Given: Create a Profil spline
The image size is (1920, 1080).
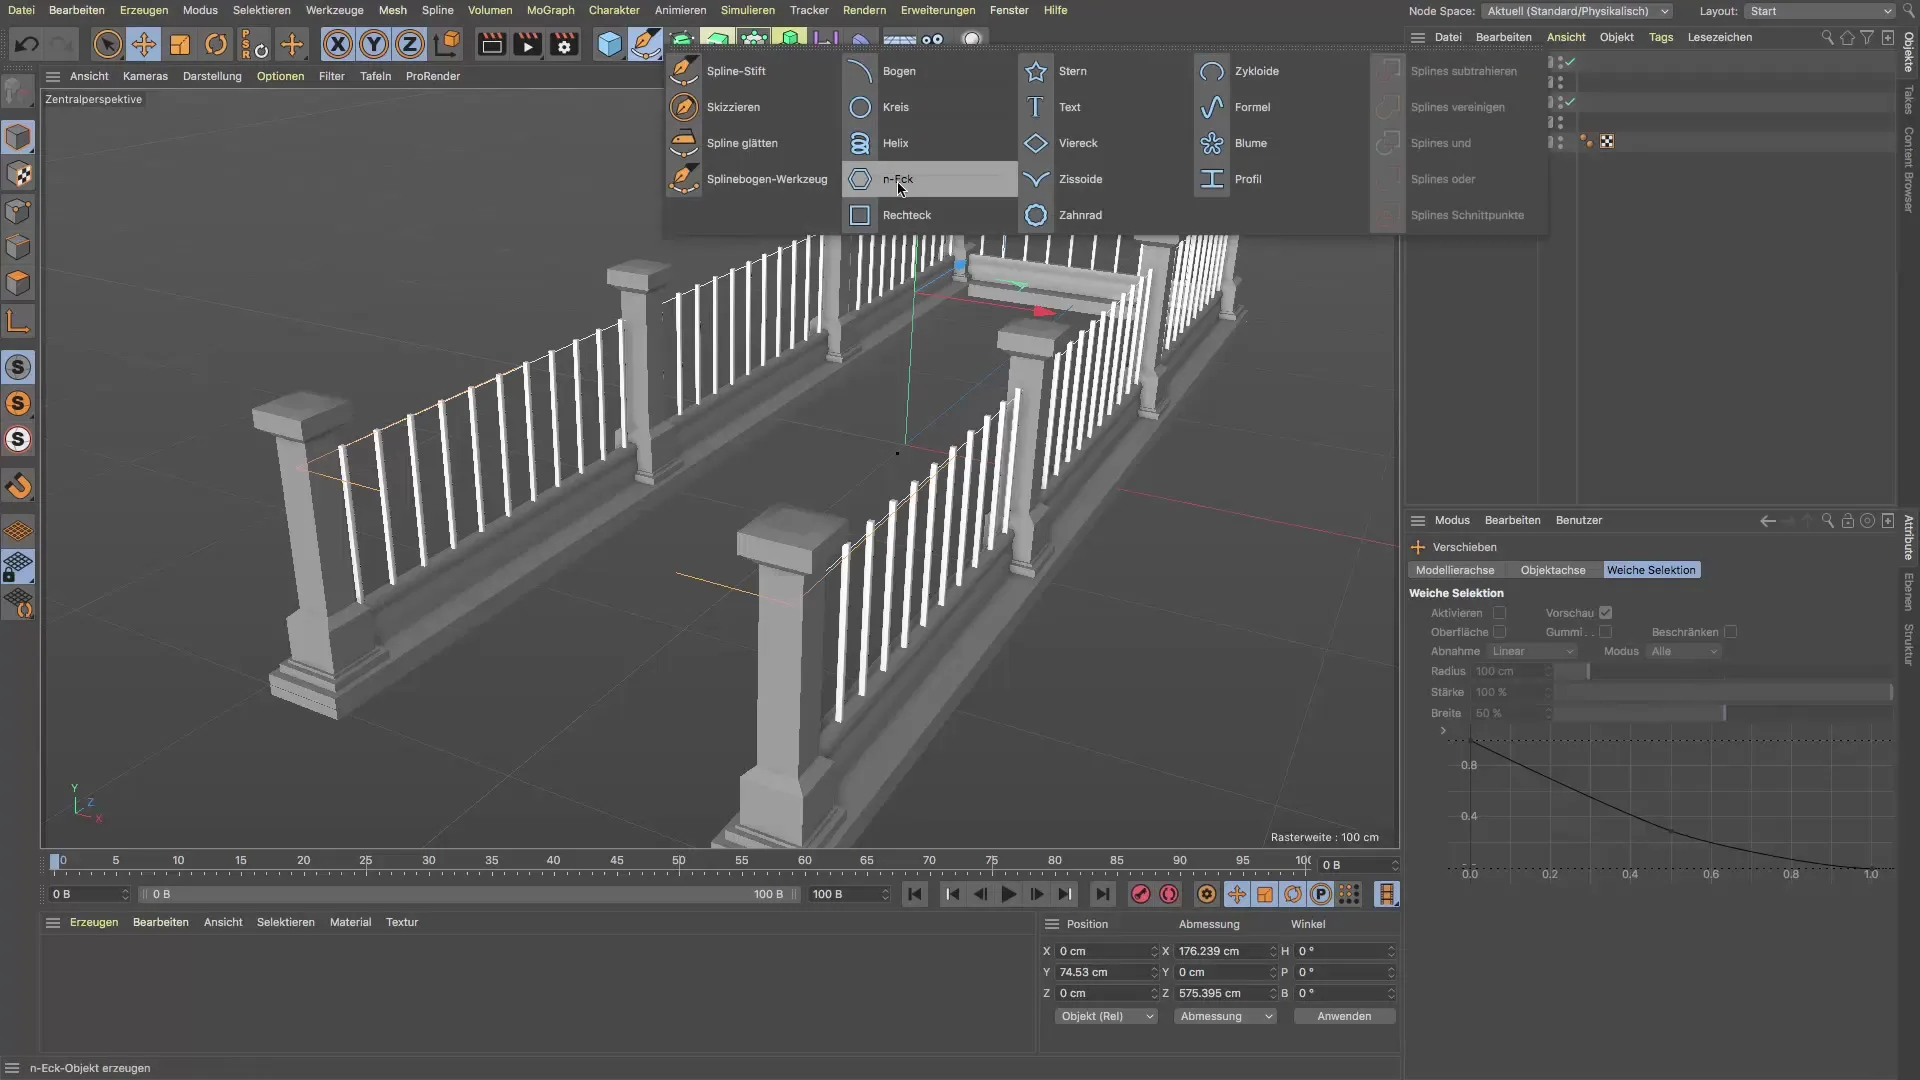Looking at the screenshot, I should point(1281,179).
